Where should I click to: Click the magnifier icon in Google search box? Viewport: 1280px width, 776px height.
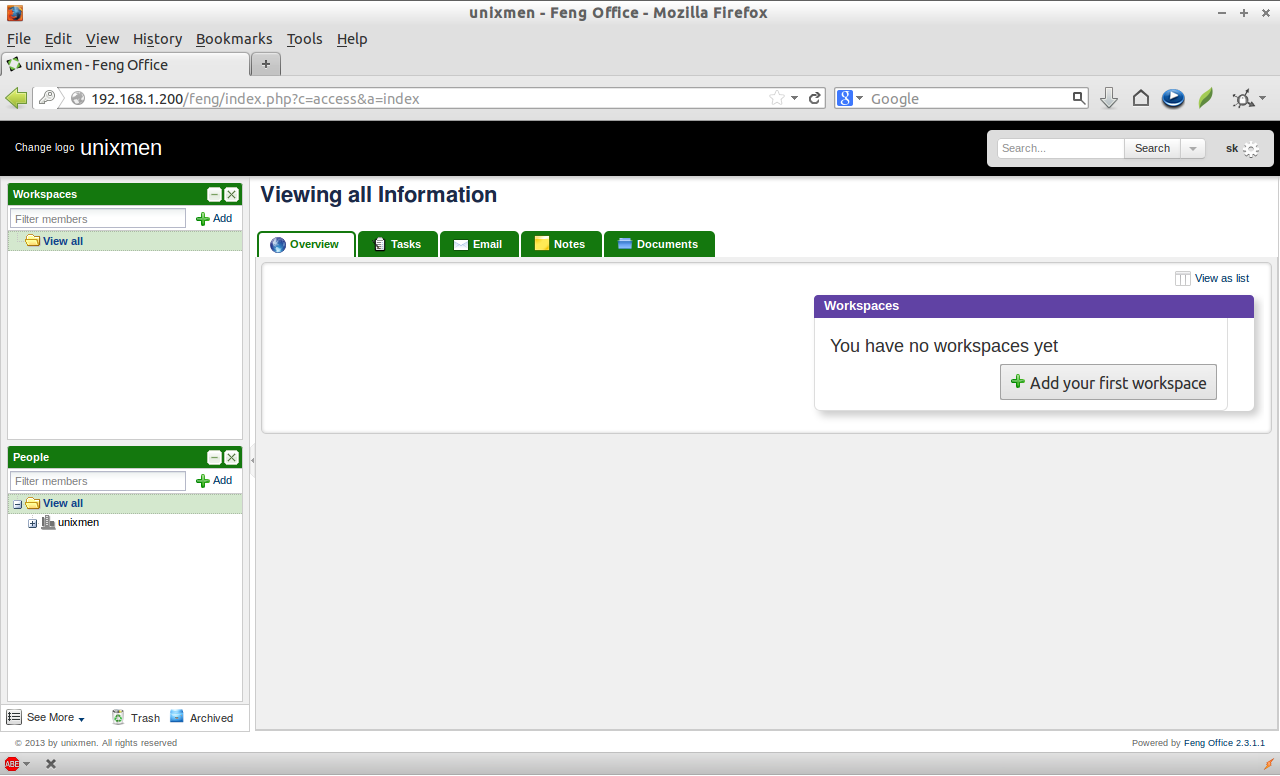(1079, 98)
